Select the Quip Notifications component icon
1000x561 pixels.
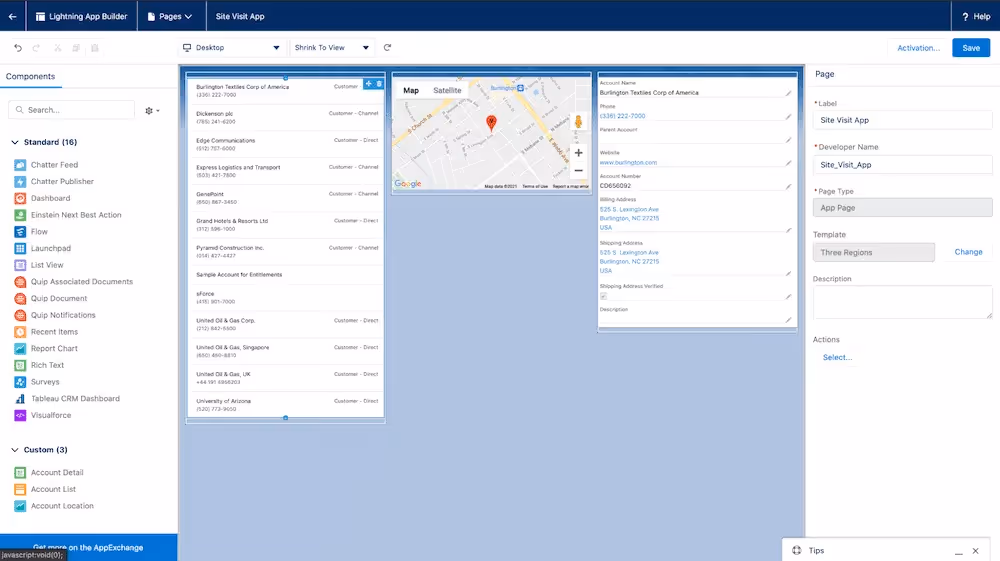tap(20, 315)
